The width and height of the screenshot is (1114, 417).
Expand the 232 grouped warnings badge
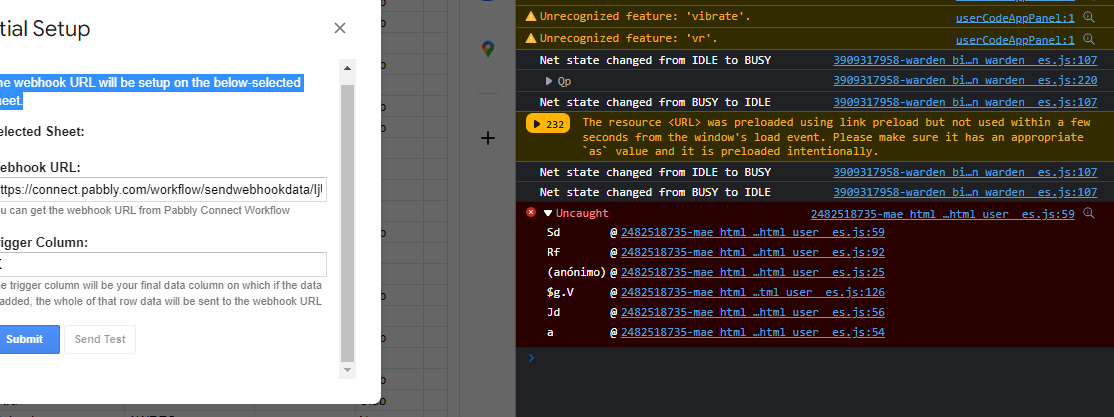click(548, 124)
